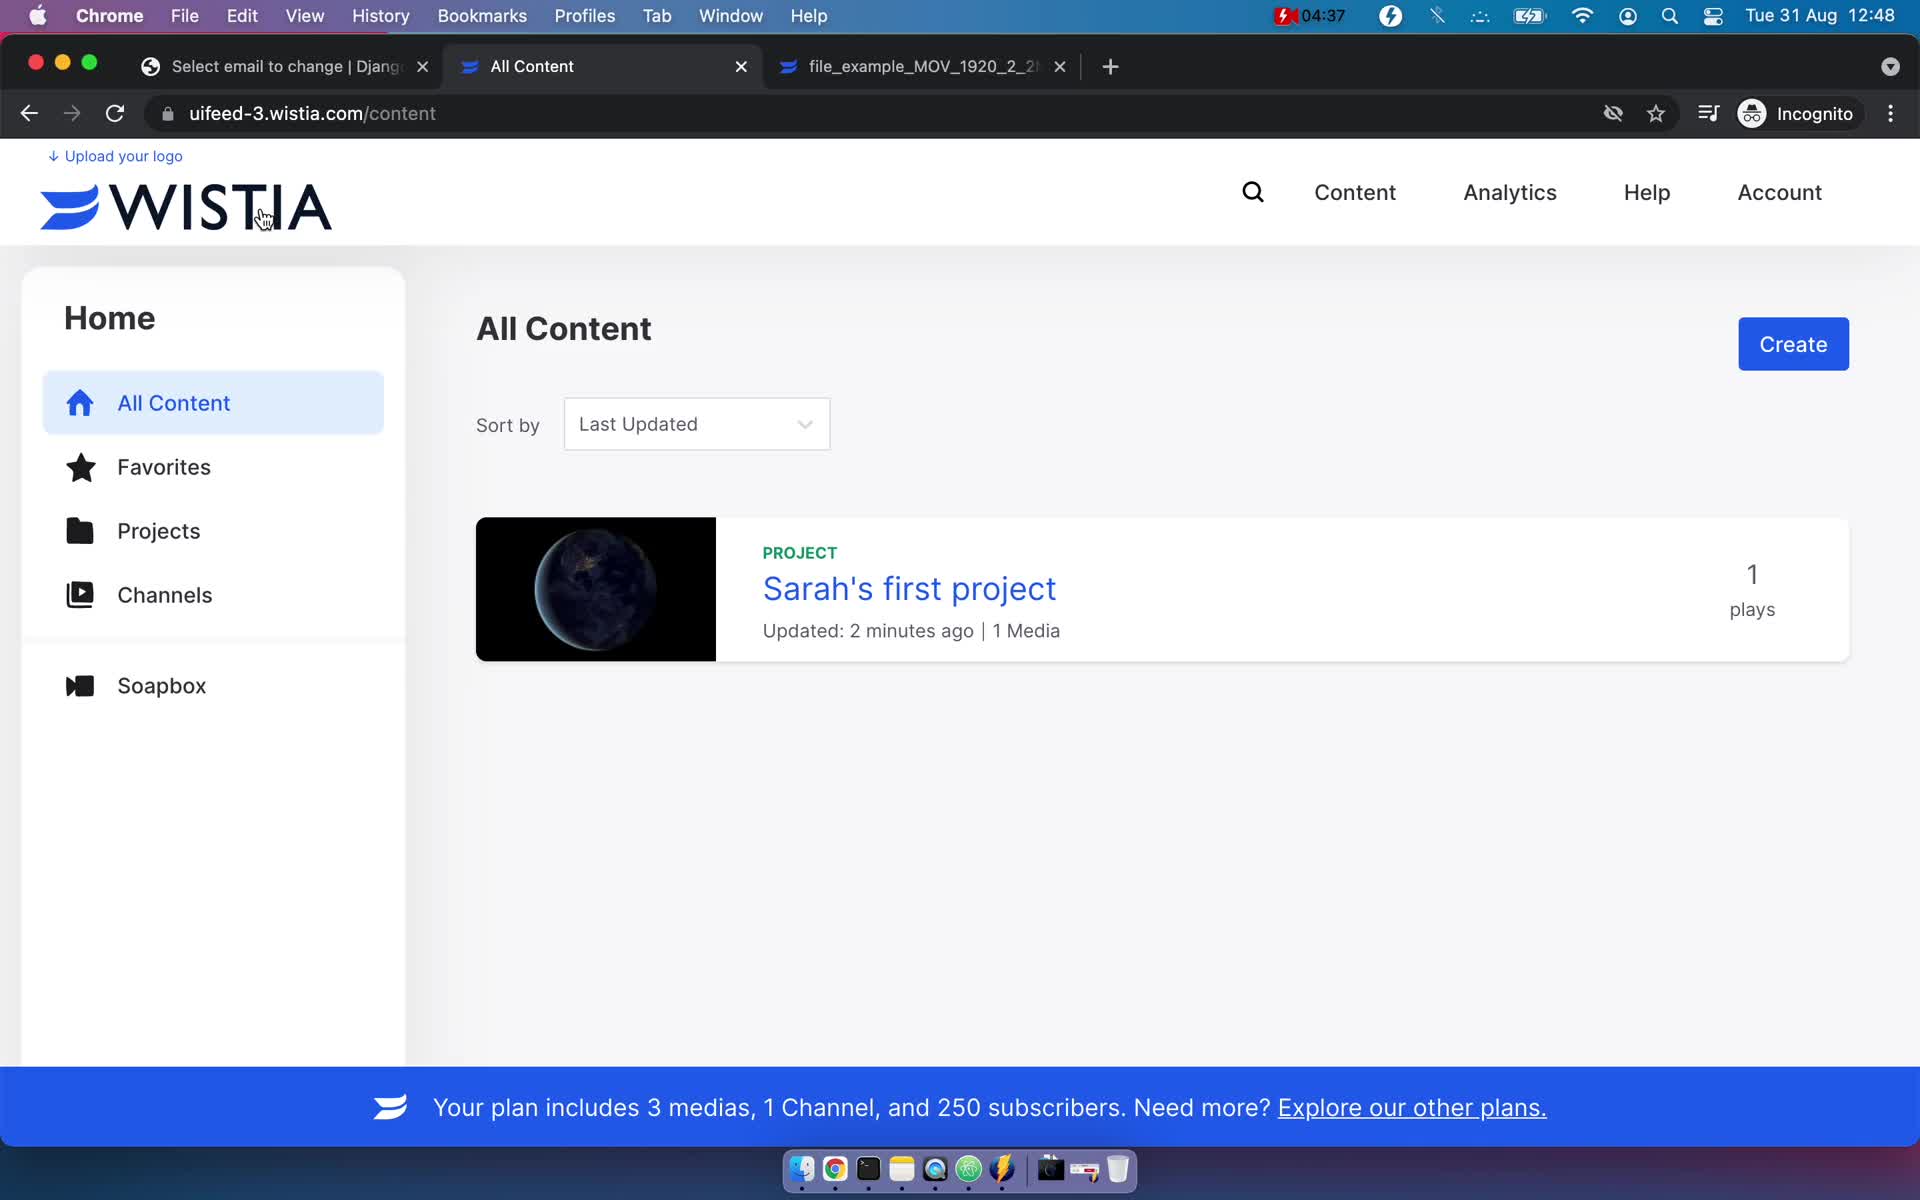
Task: Select the Favorites sidebar icon
Action: coord(80,466)
